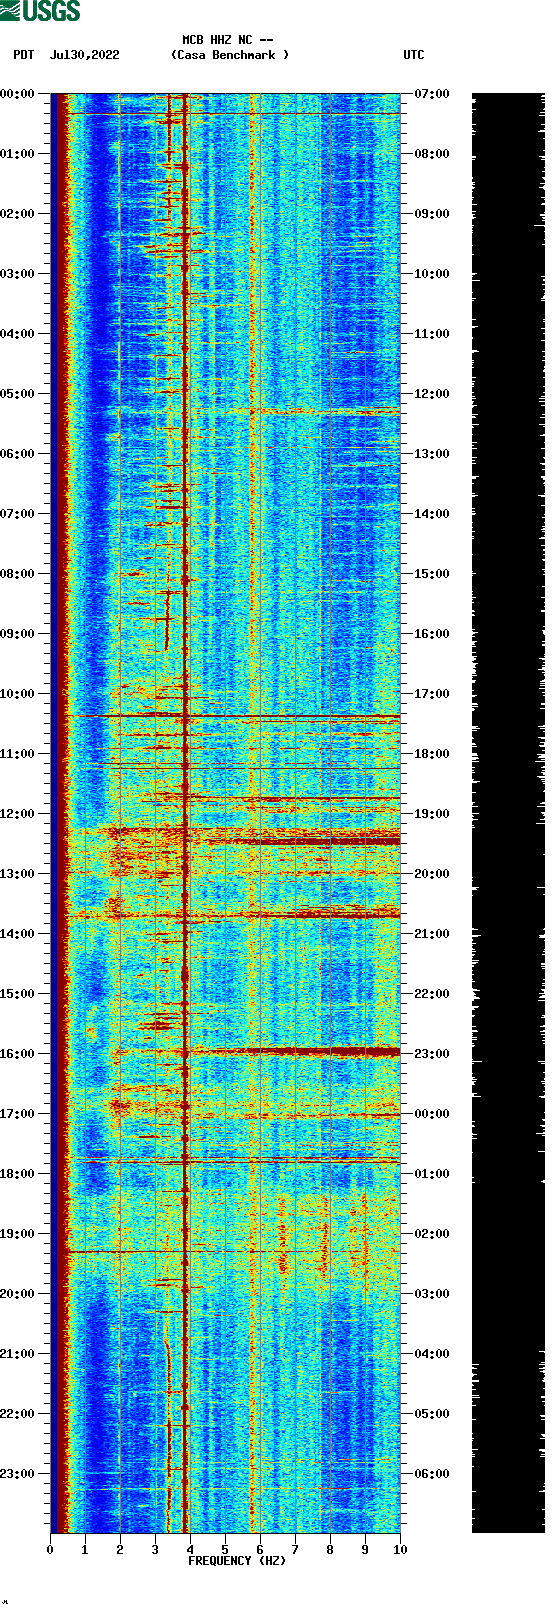Click the 'PDT' timezone label
This screenshot has width=552, height=1613.
24,55
